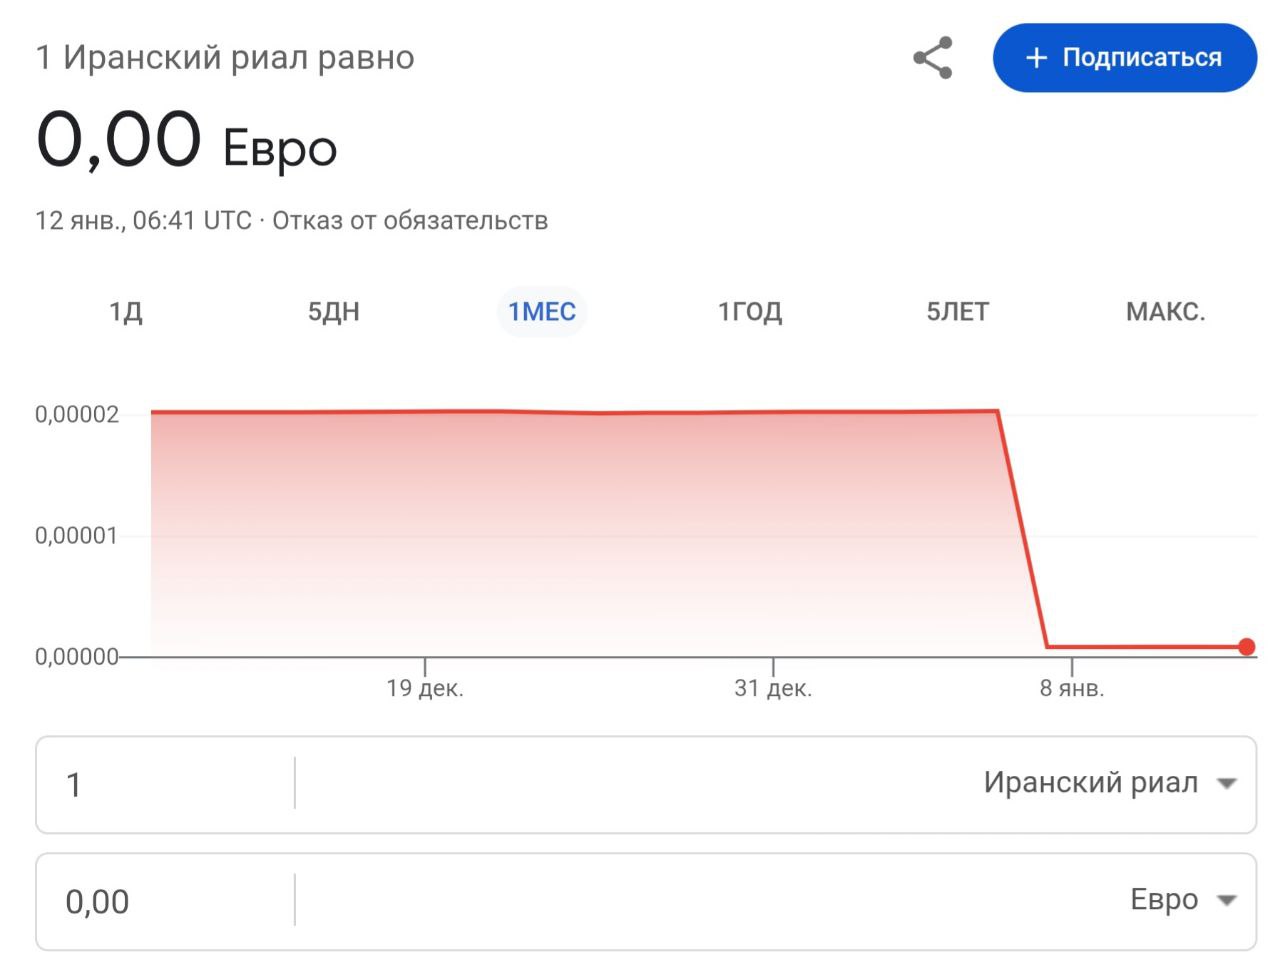Click the converted amount field showing 0,00
Image resolution: width=1280 pixels, height=964 pixels.
pyautogui.click(x=150, y=901)
